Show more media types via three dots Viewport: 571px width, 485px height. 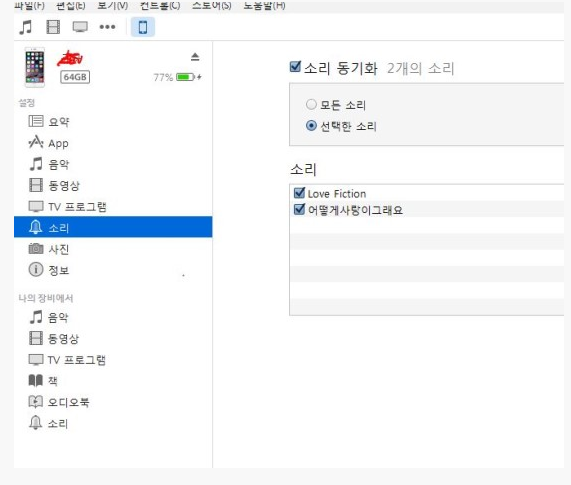(107, 27)
